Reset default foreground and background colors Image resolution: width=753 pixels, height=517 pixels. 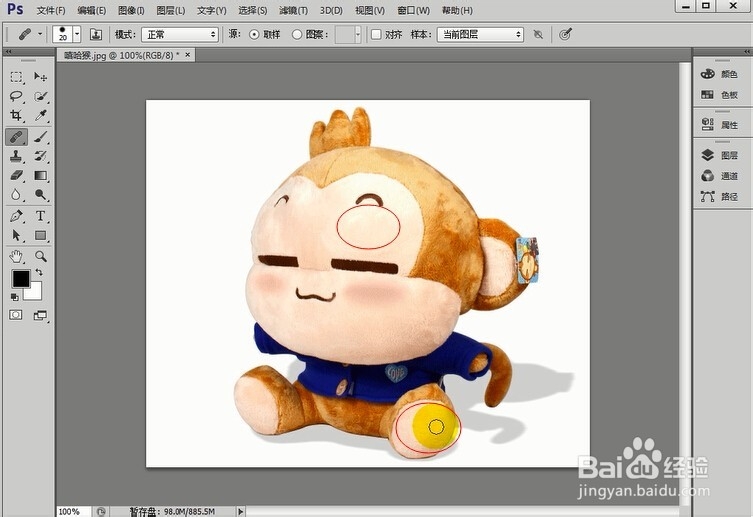coord(14,297)
